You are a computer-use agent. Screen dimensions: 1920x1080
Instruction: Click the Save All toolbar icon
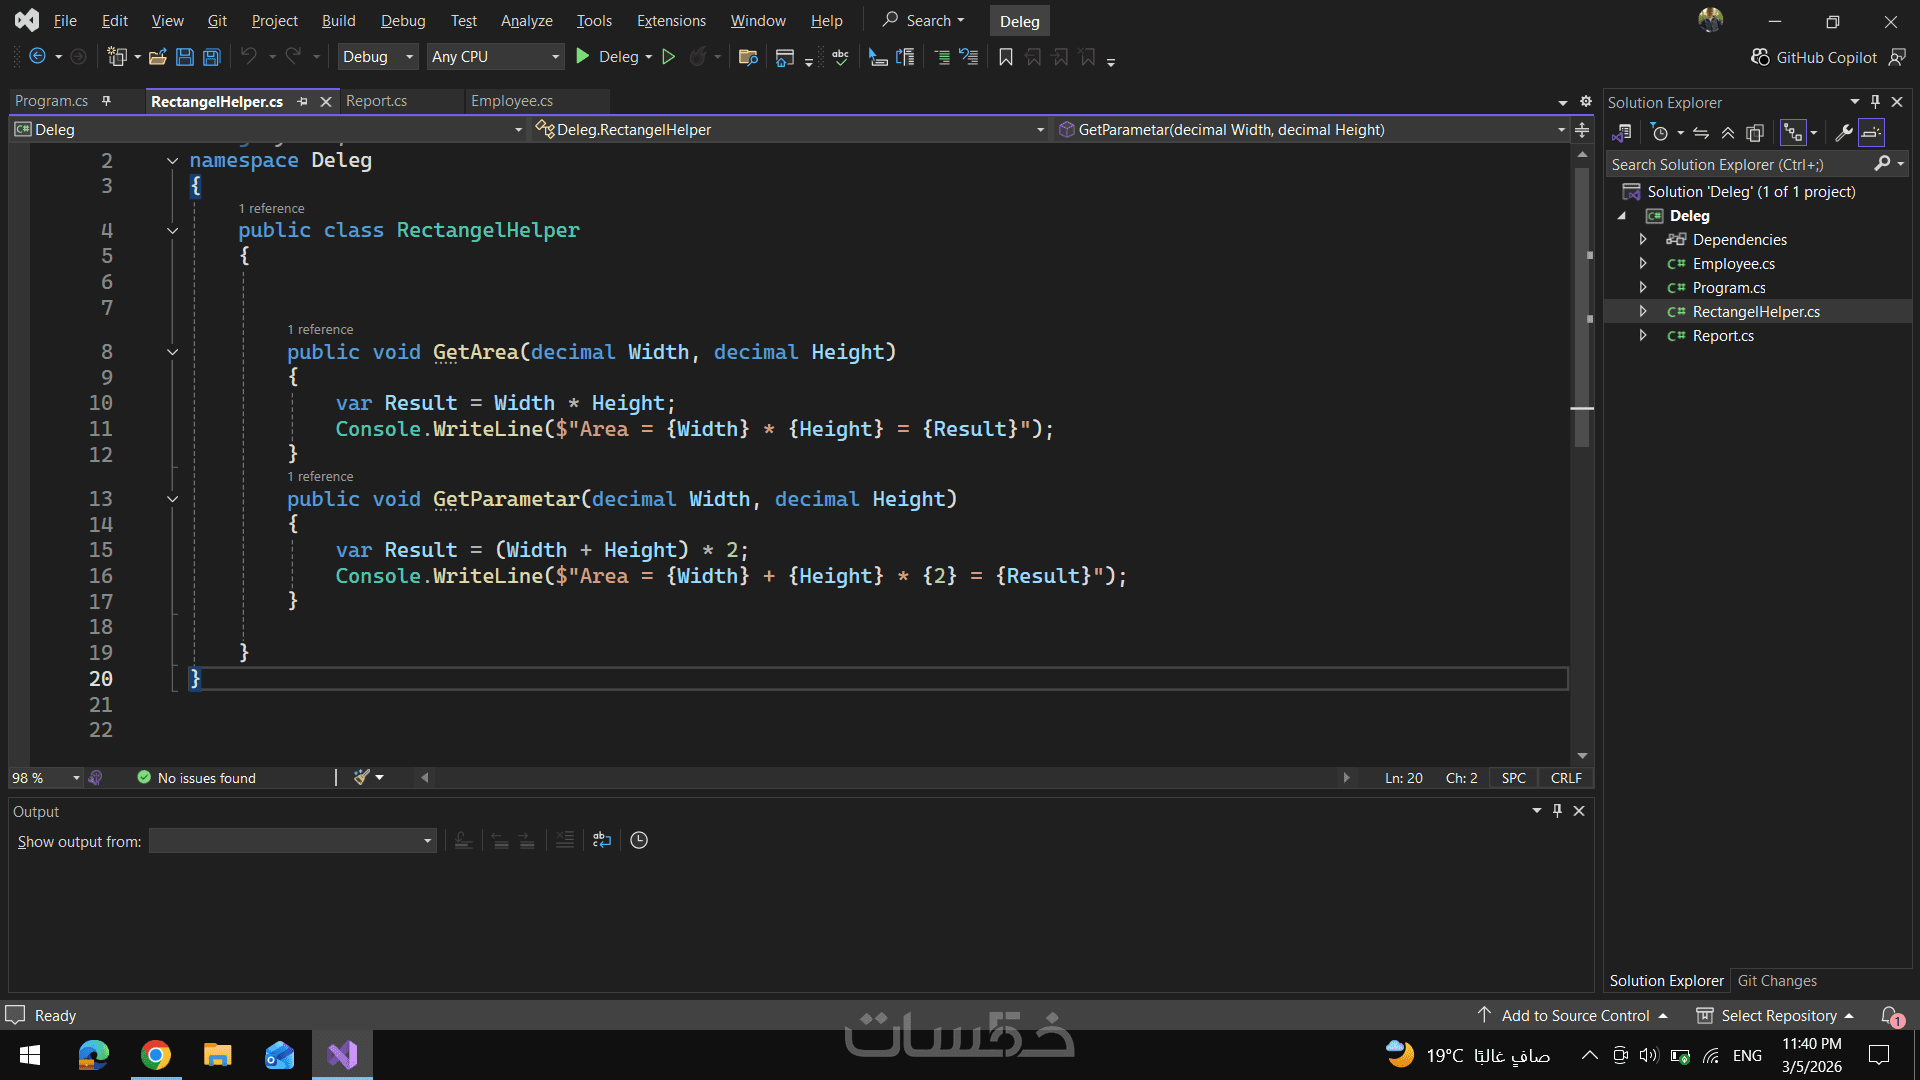[x=212, y=57]
